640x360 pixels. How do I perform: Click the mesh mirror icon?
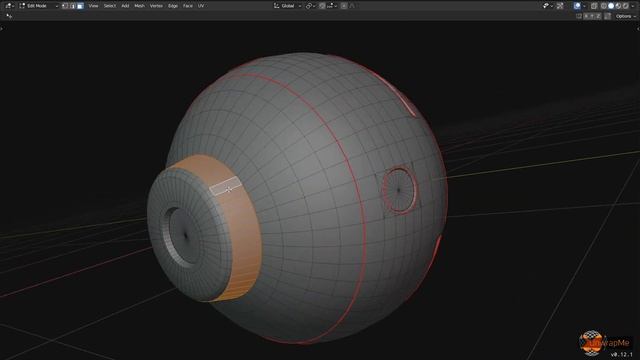click(x=579, y=16)
